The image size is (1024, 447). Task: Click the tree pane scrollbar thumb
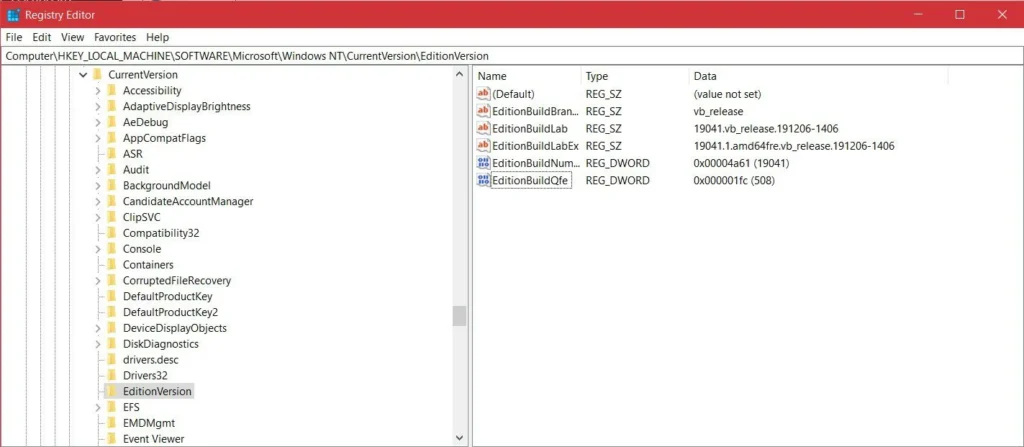point(459,316)
